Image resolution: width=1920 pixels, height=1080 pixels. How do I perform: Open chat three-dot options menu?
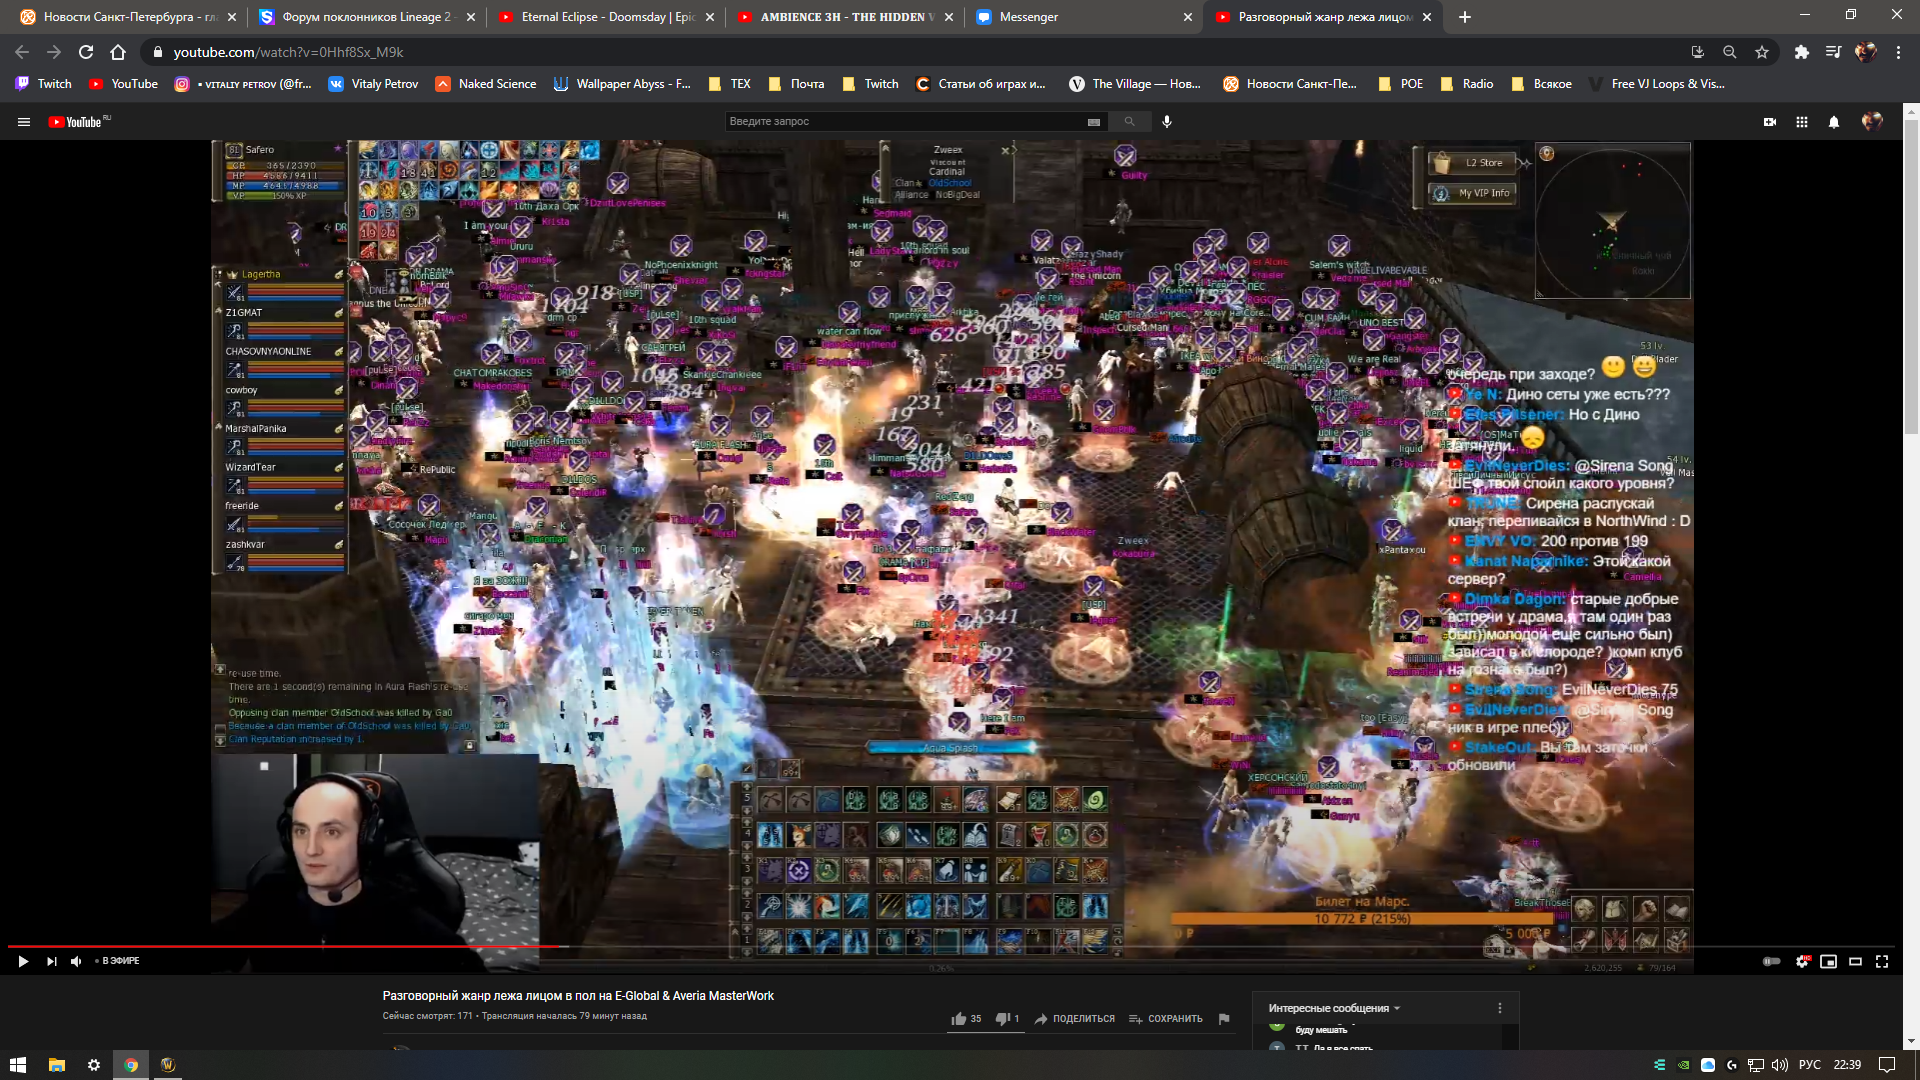click(x=1499, y=1008)
